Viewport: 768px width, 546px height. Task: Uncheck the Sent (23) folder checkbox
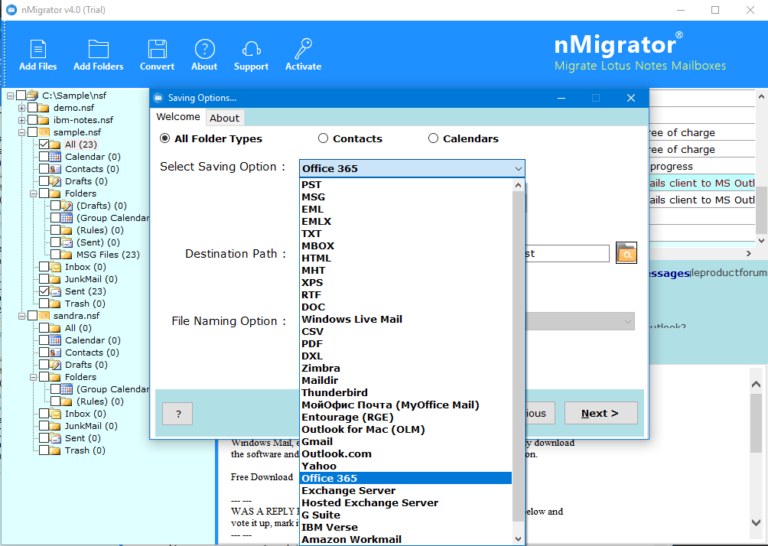tap(44, 291)
